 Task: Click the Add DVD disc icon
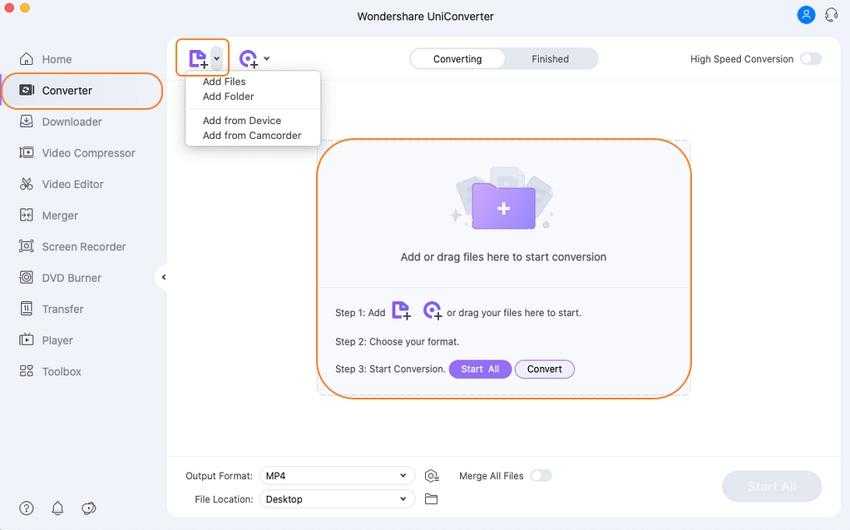click(x=248, y=59)
